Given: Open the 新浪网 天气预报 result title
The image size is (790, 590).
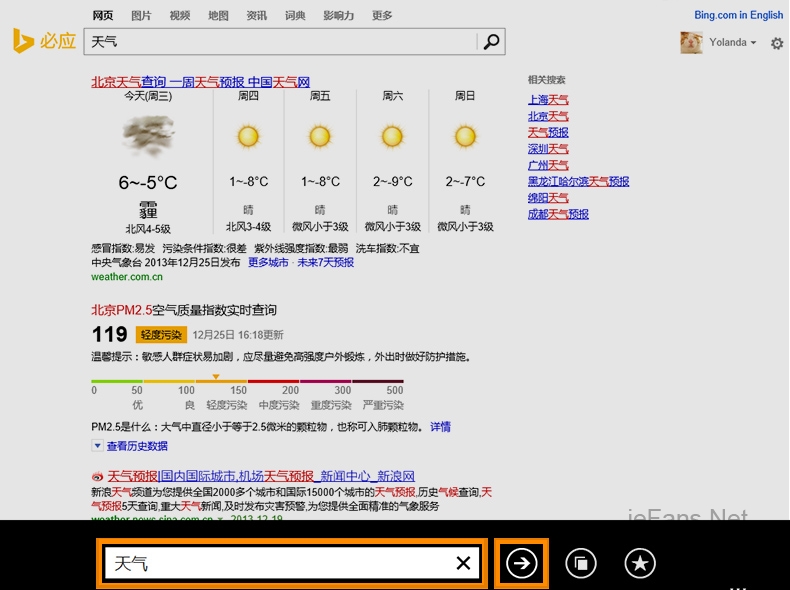Looking at the screenshot, I should point(261,476).
